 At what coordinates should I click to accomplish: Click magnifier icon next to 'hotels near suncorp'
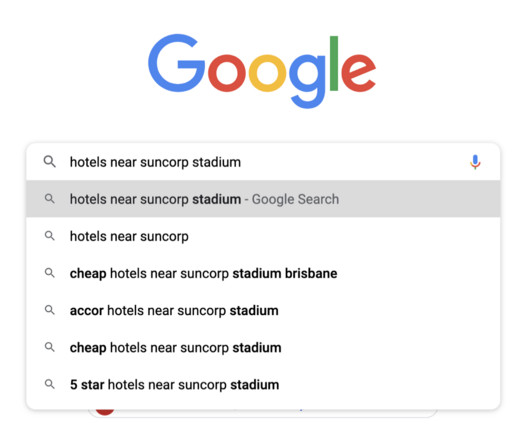(x=50, y=236)
